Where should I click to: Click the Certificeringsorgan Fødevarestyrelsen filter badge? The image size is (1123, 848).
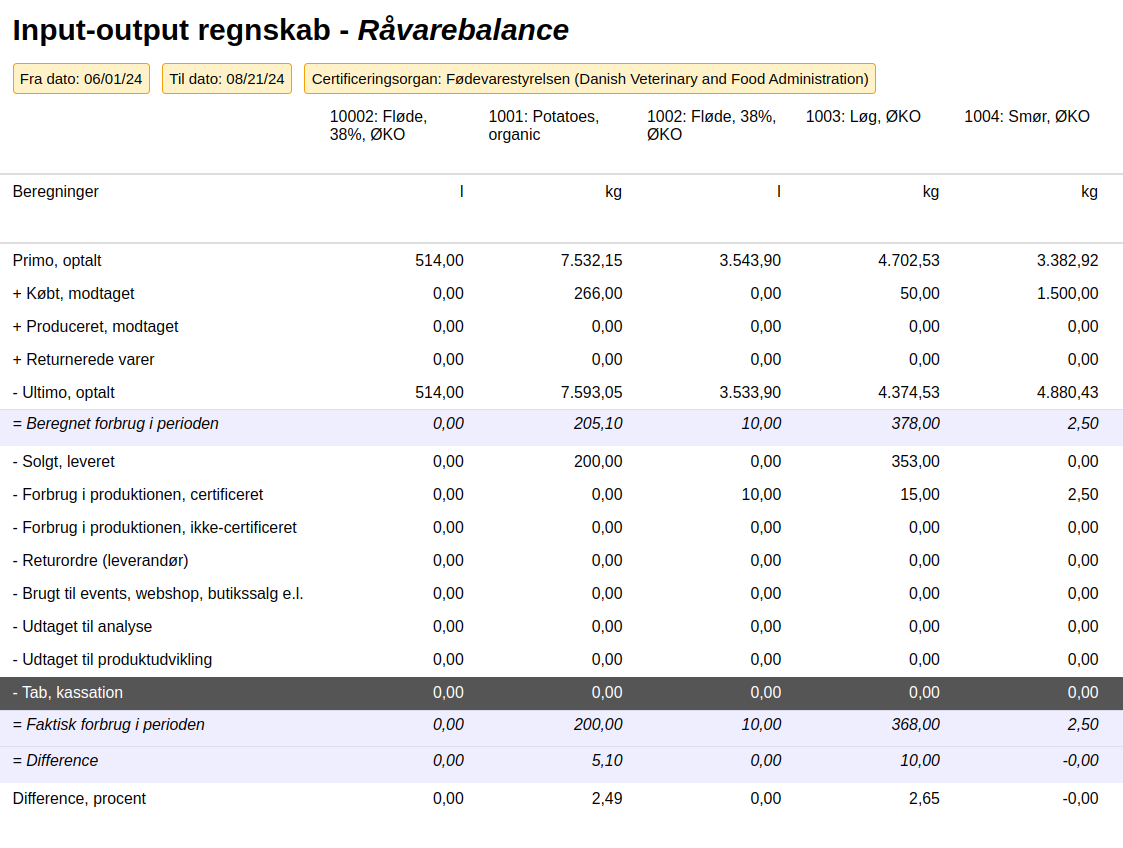(x=592, y=78)
